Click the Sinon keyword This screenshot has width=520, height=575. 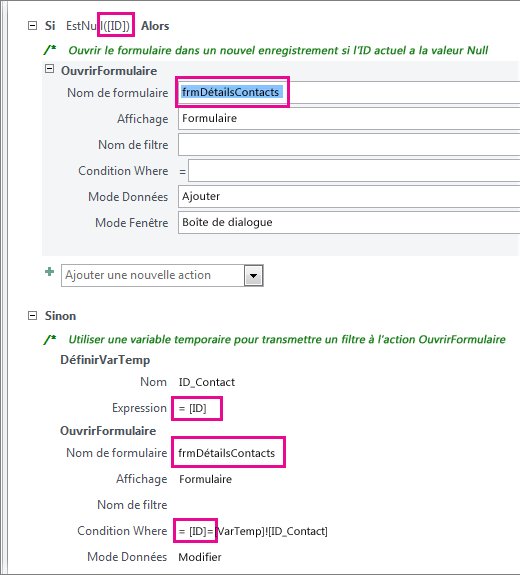pos(60,316)
